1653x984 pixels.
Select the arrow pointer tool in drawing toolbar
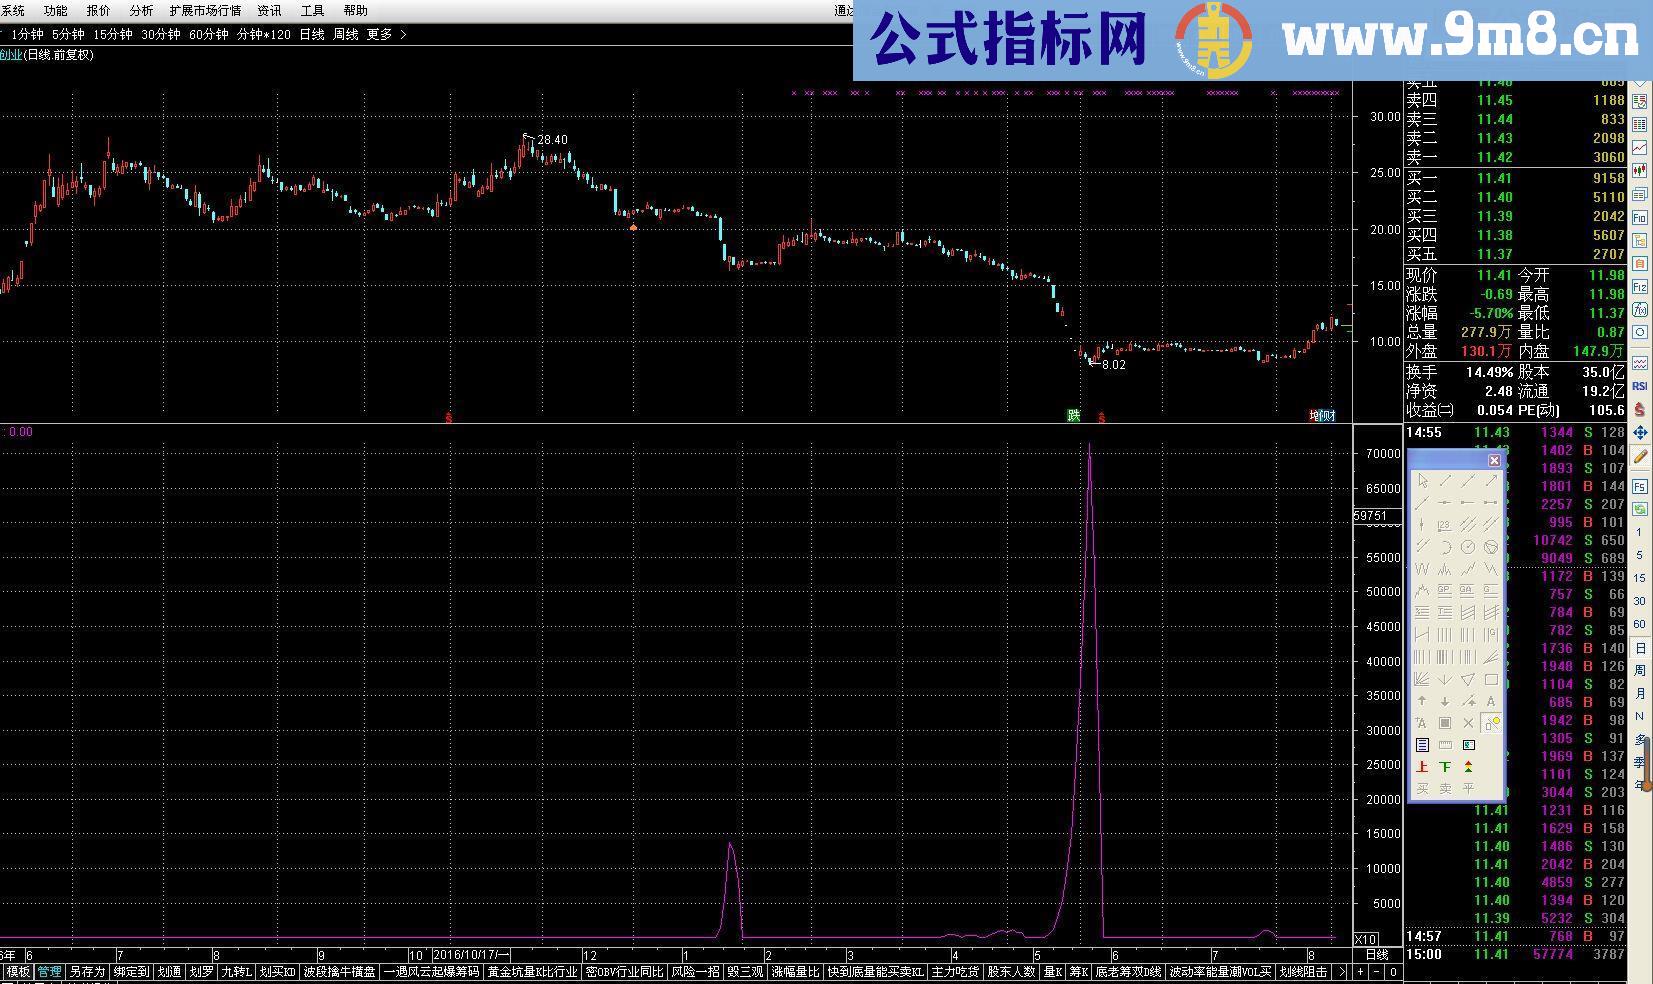pos(1423,481)
